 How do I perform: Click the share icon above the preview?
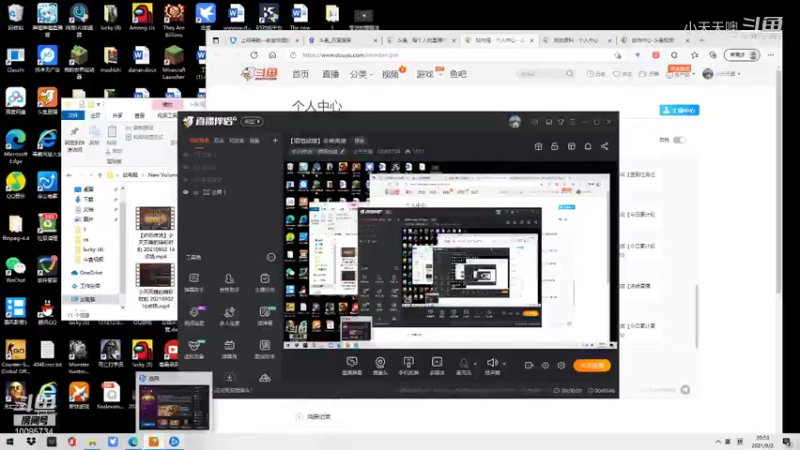[x=605, y=146]
